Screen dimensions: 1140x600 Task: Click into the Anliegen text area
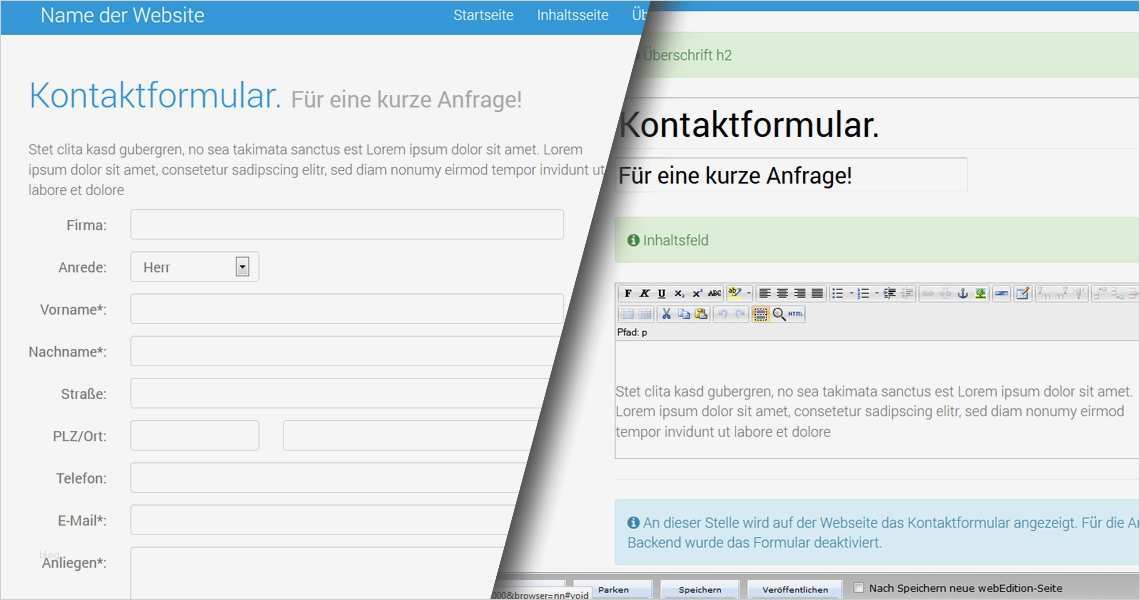pyautogui.click(x=316, y=573)
